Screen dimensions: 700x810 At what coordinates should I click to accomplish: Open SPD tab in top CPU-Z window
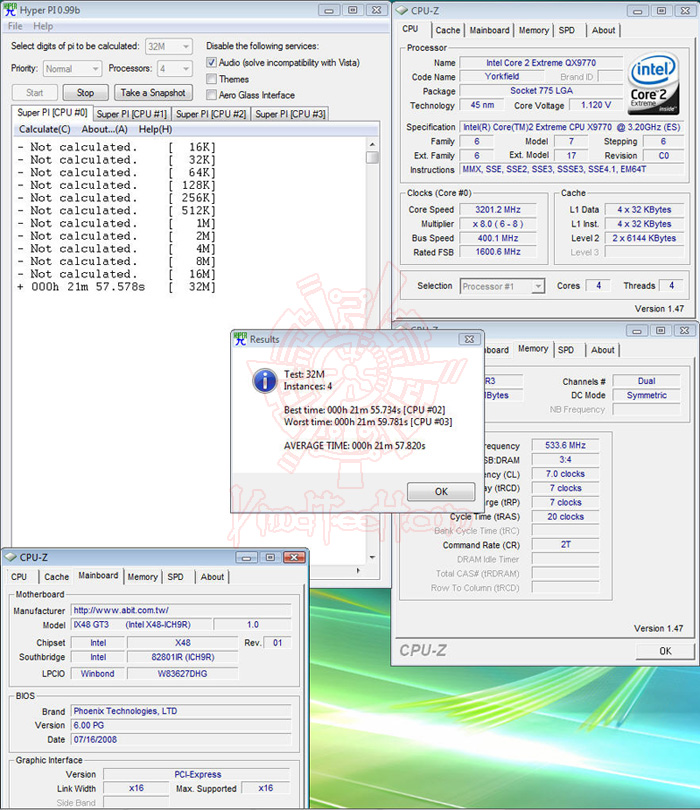(567, 30)
